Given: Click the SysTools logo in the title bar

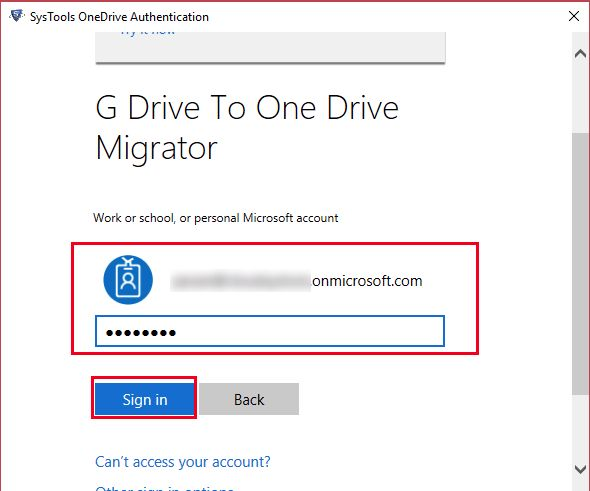Looking at the screenshot, I should pyautogui.click(x=16, y=16).
